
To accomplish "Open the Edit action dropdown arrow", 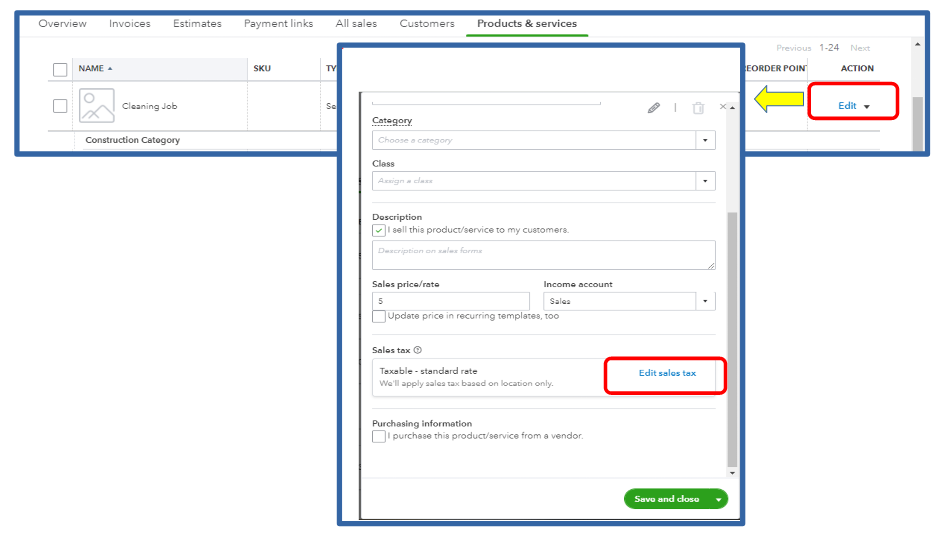I will pyautogui.click(x=867, y=107).
